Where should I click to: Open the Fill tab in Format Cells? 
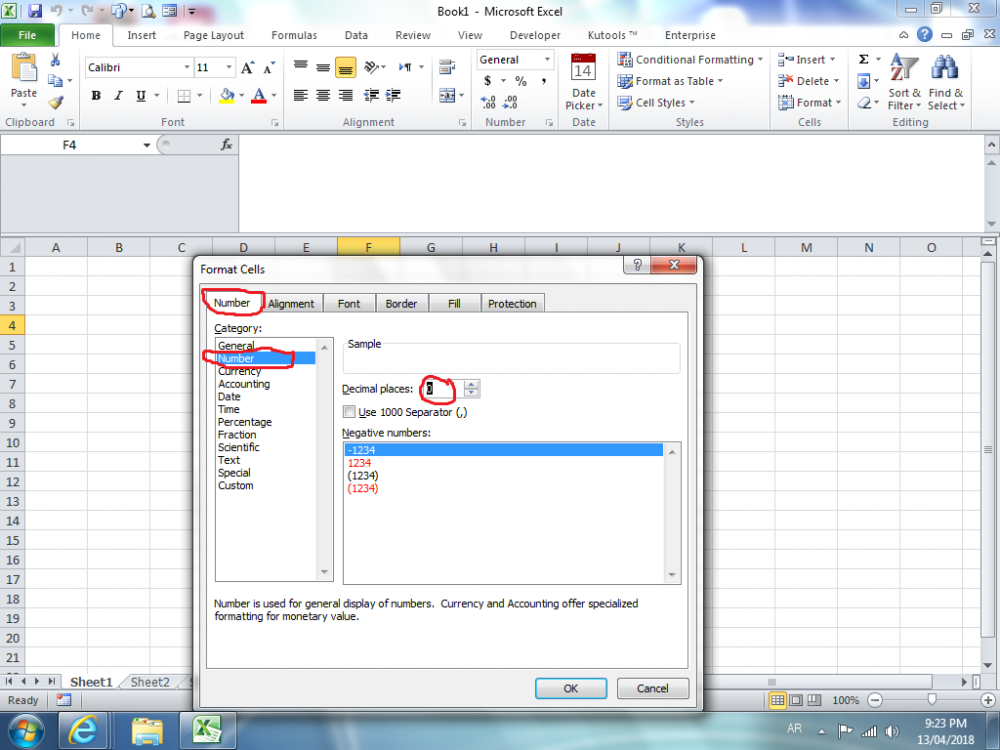[454, 304]
